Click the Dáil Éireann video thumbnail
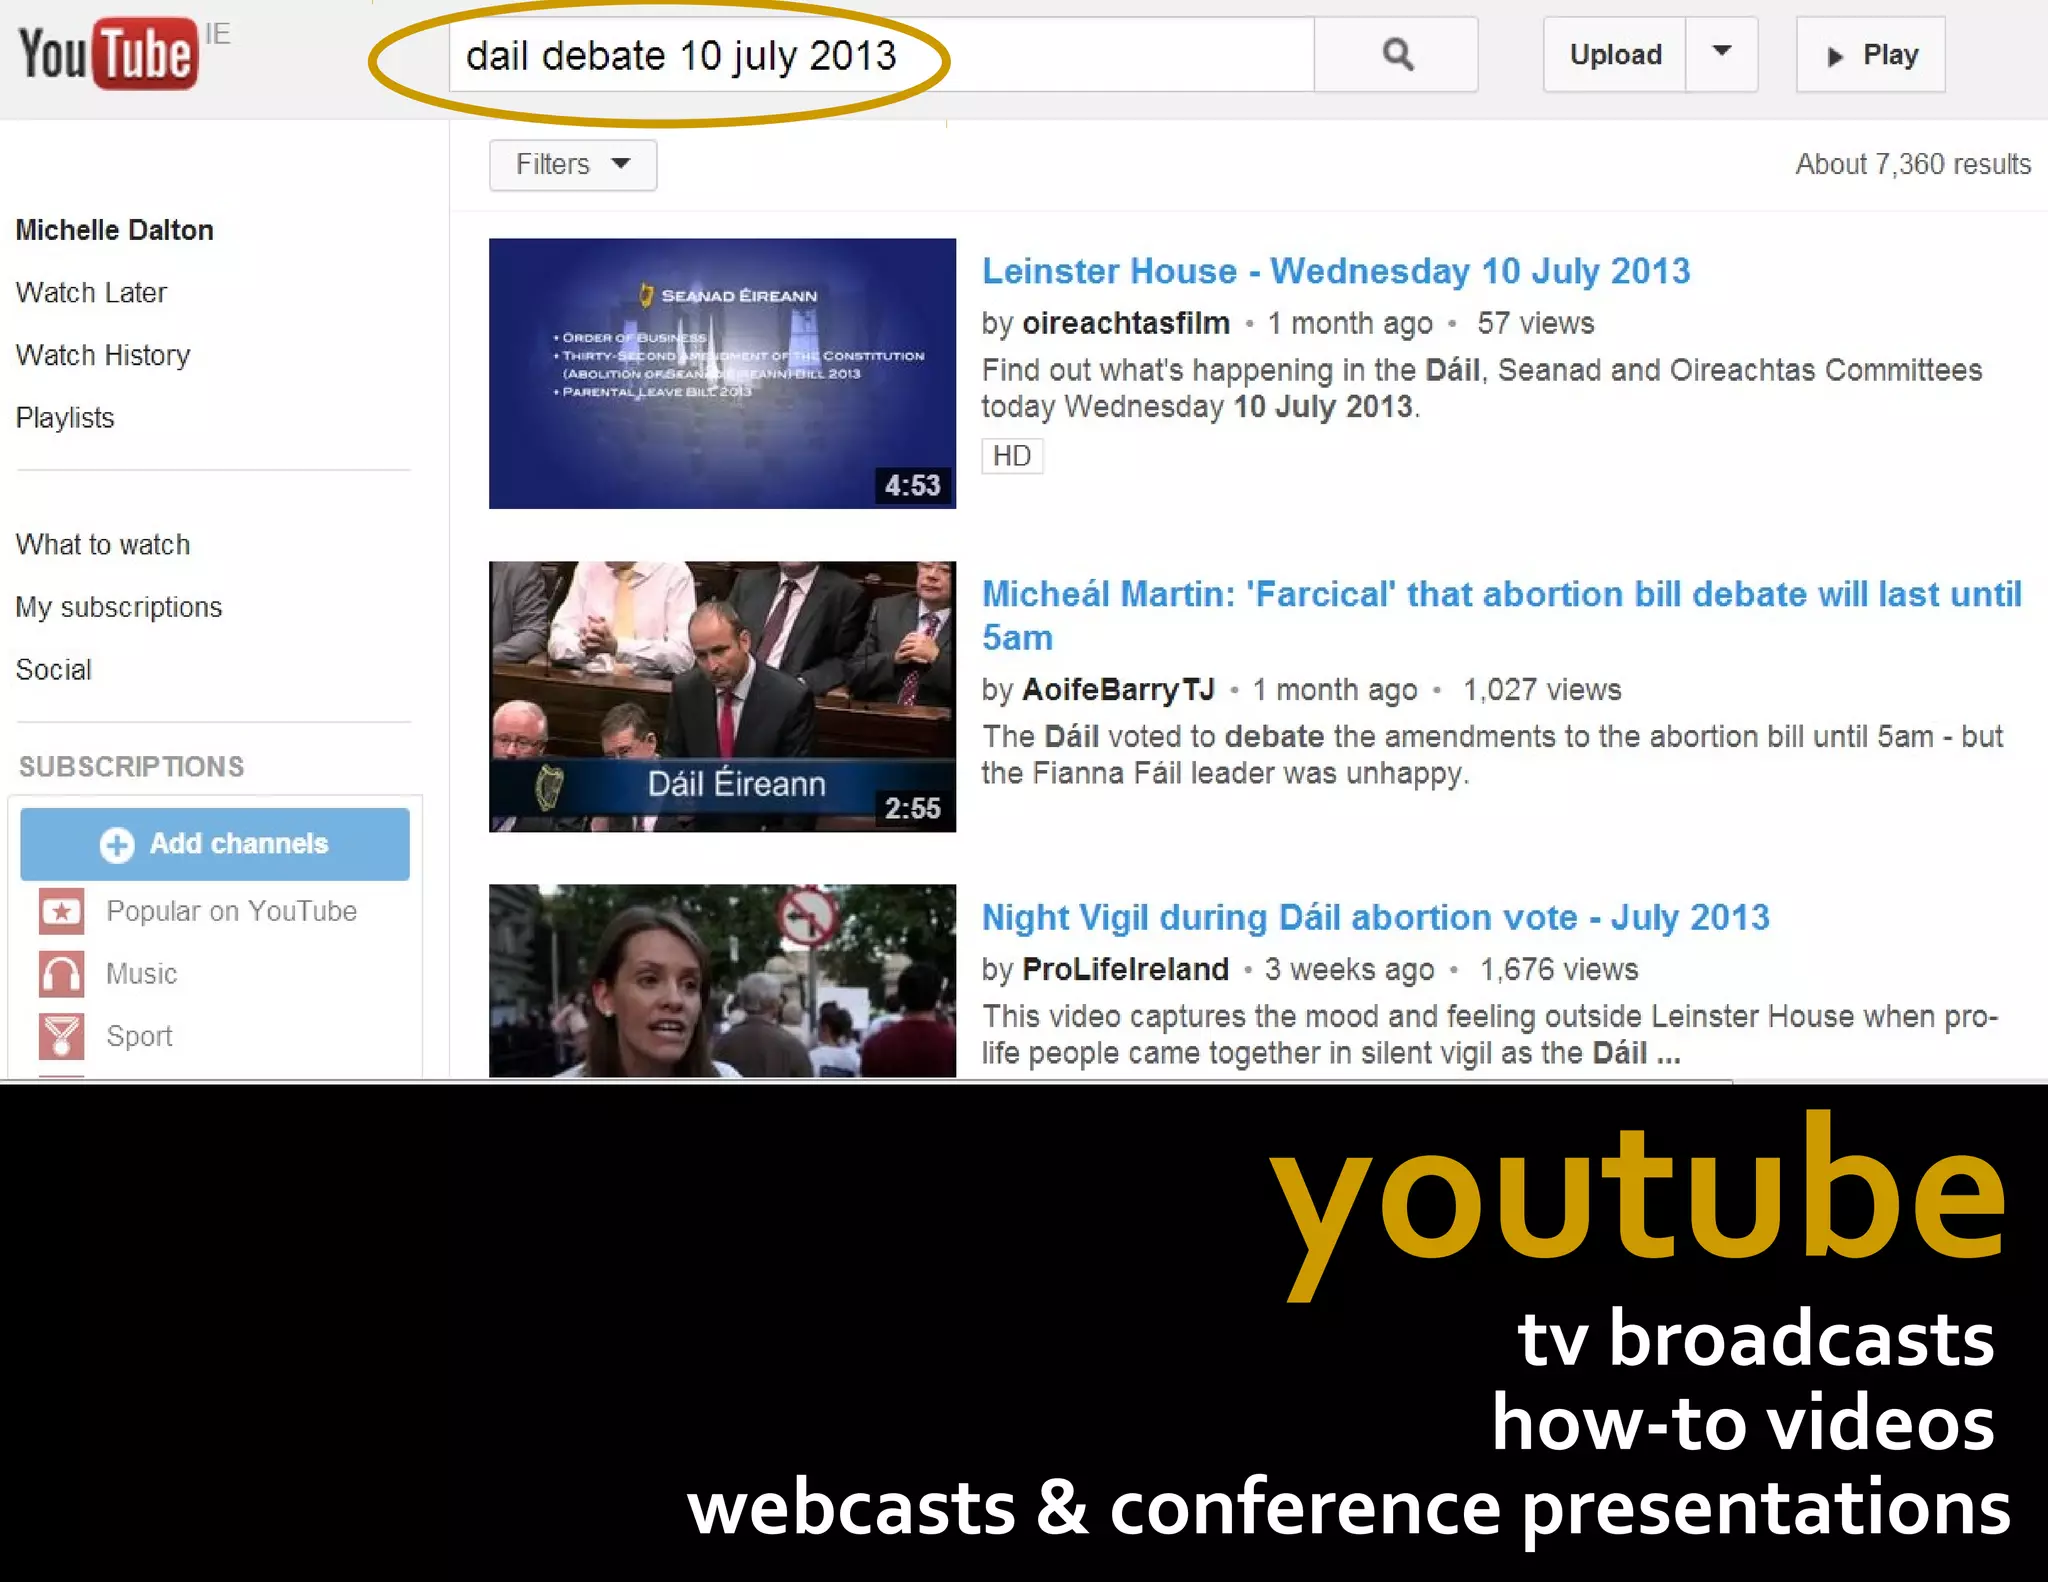This screenshot has height=1582, width=2048. click(x=722, y=696)
